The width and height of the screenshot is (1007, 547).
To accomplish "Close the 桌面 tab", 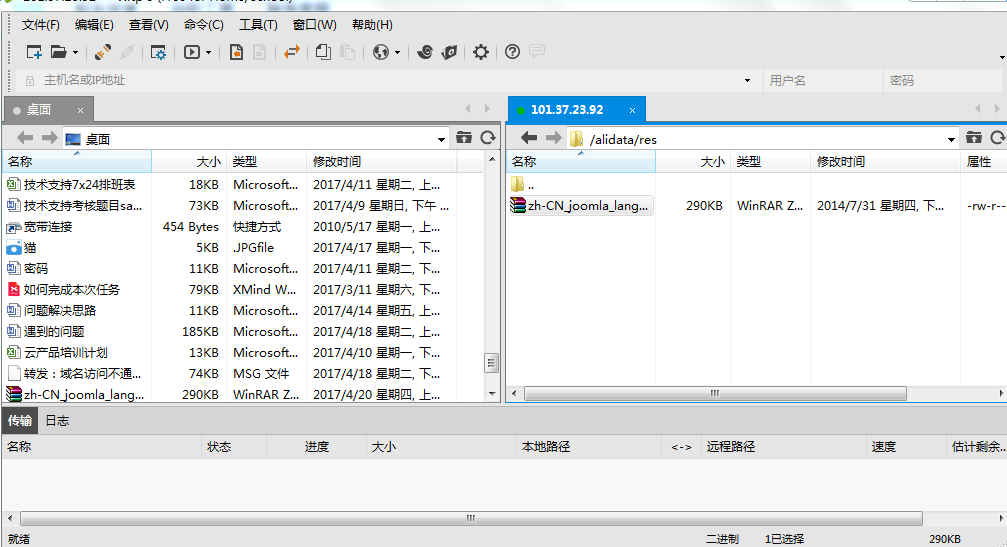I will pyautogui.click(x=80, y=110).
